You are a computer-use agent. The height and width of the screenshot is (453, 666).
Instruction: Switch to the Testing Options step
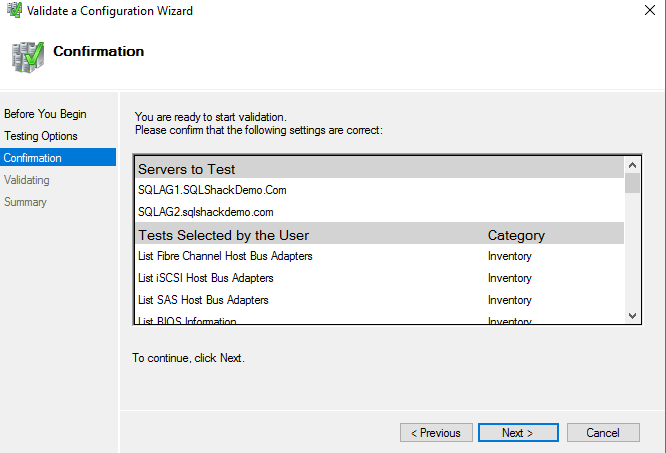(41, 136)
